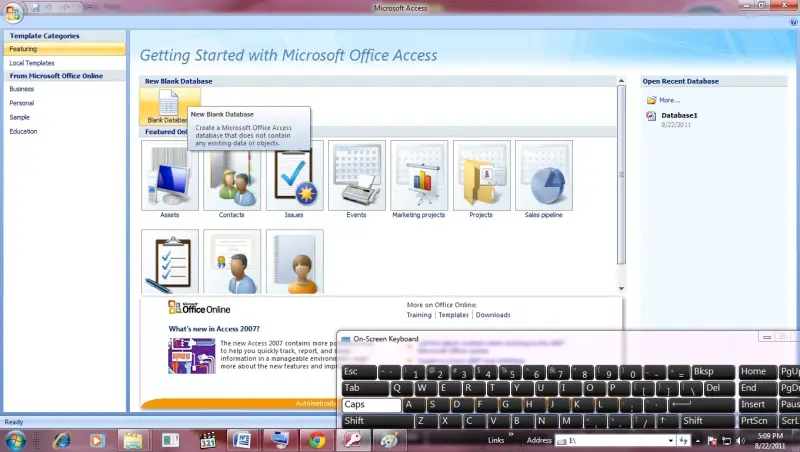Pick the Events calendar template
Viewport: 800px width, 452px height.
point(357,175)
